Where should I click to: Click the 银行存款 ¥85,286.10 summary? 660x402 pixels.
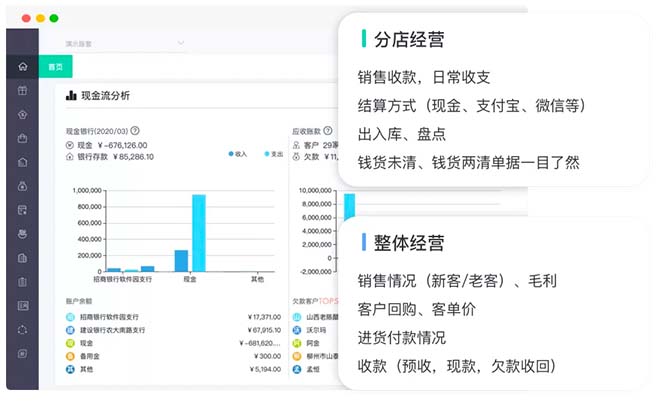pyautogui.click(x=110, y=157)
